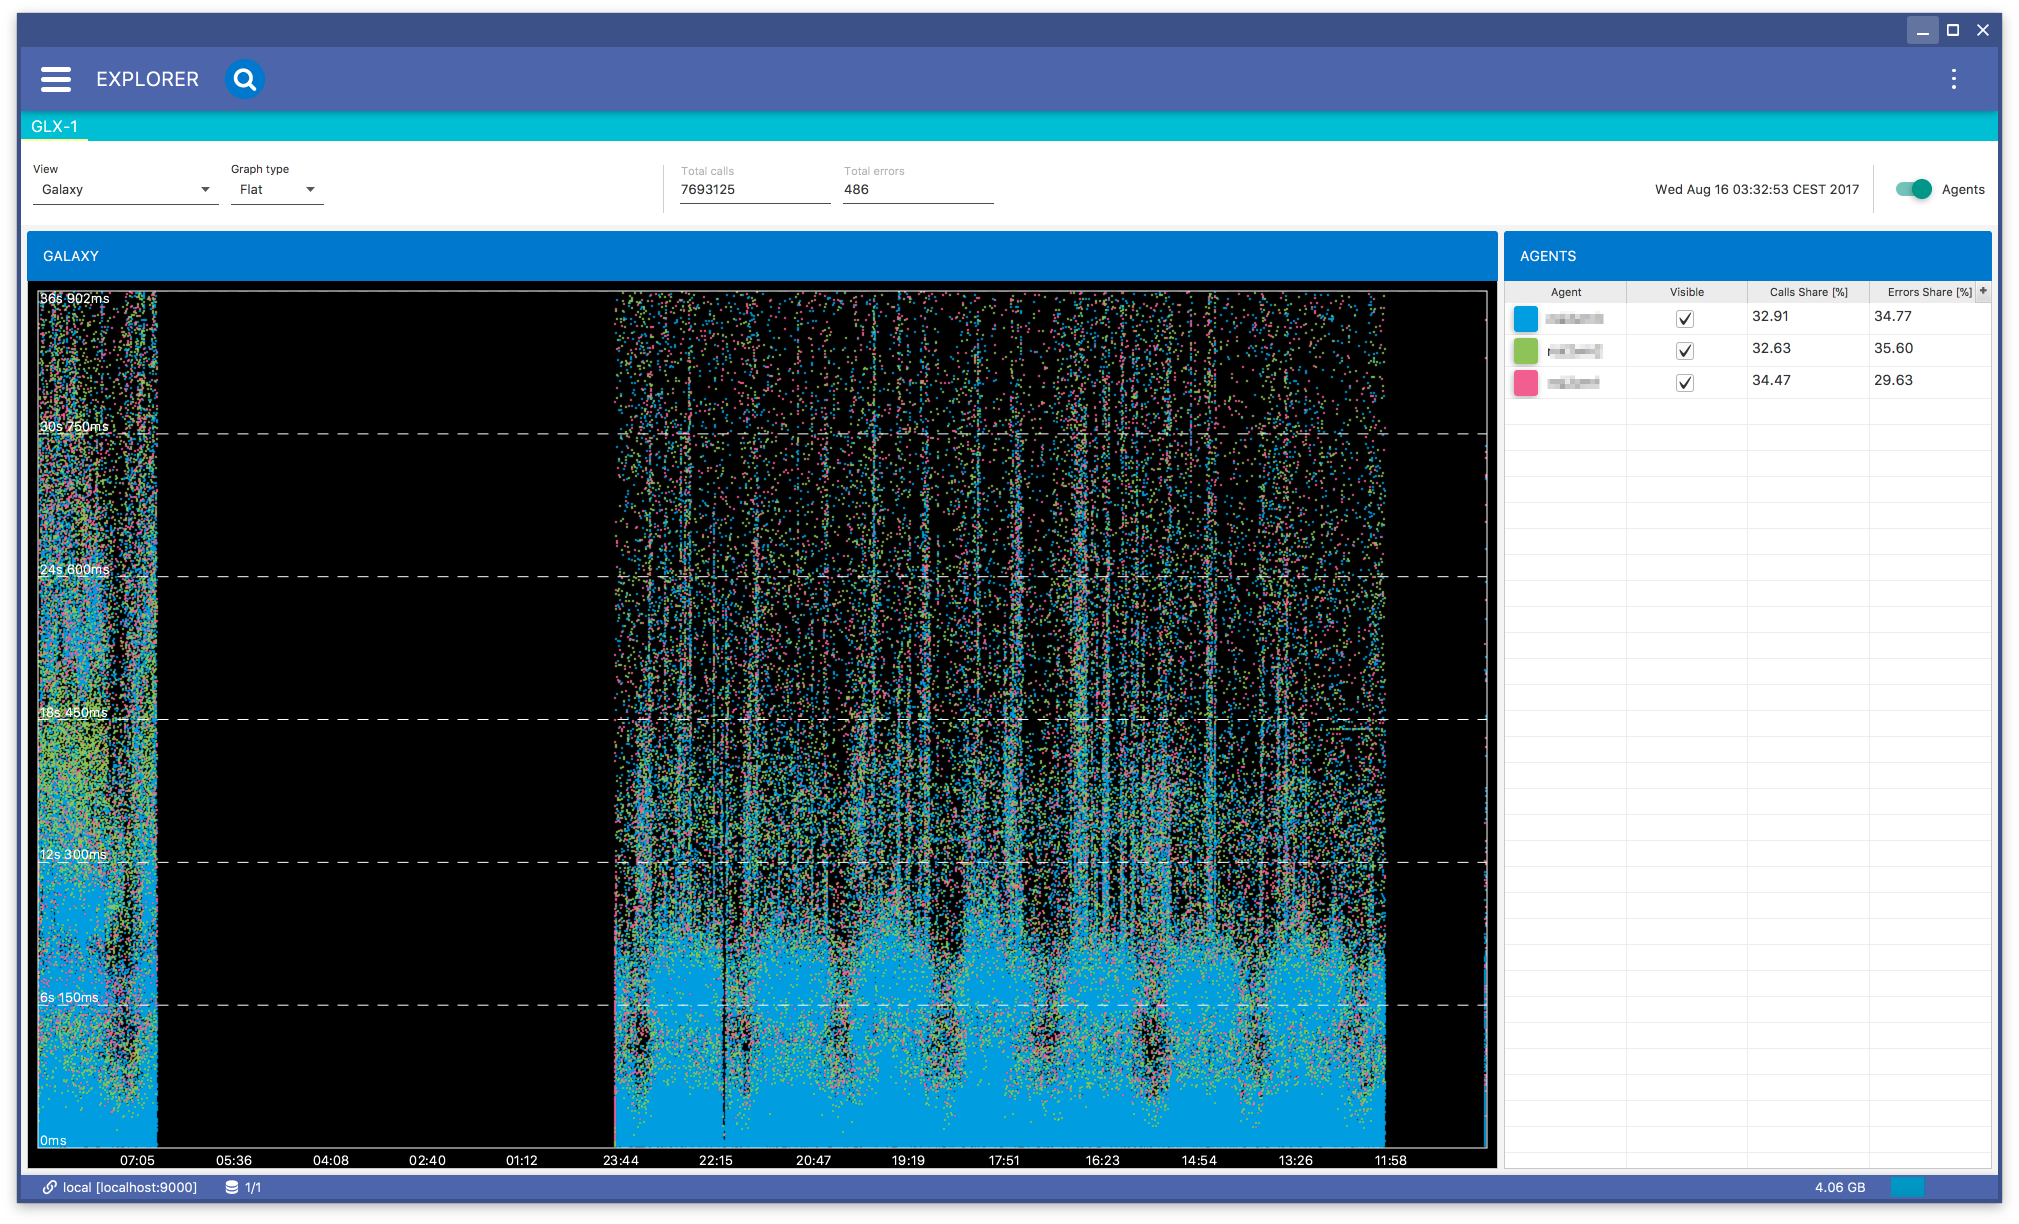Image resolution: width=2019 pixels, height=1224 pixels.
Task: Click the blurred name of the blue agent
Action: click(1574, 319)
